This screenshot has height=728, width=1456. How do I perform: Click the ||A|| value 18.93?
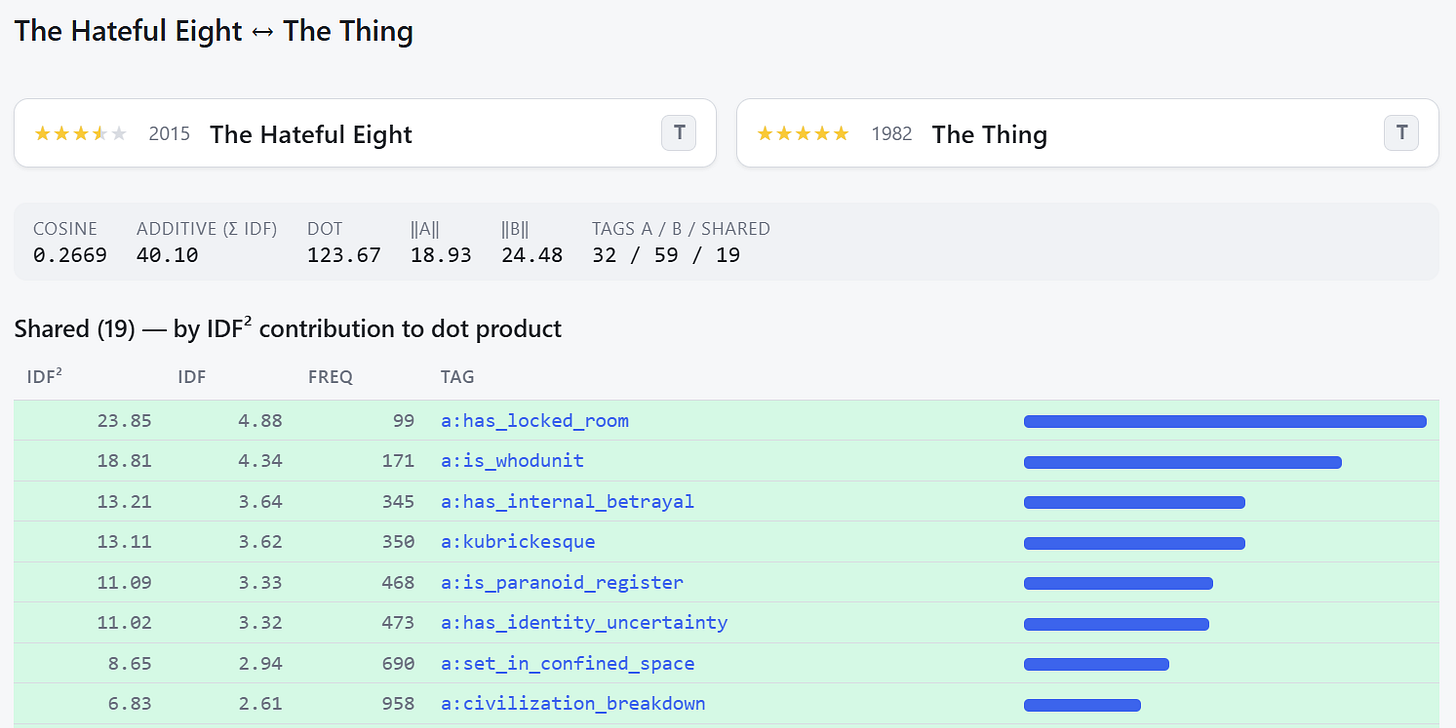point(440,255)
